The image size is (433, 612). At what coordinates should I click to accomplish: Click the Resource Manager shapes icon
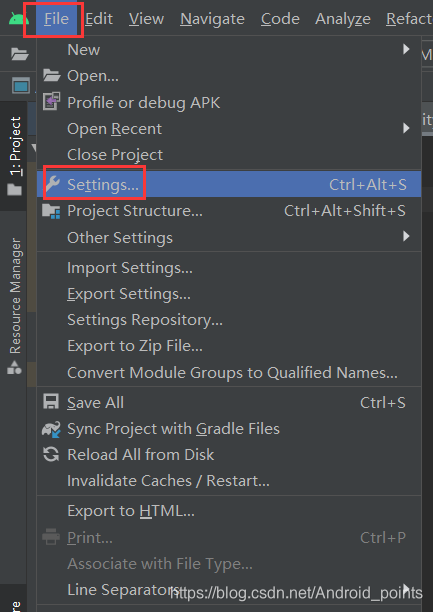(14, 368)
